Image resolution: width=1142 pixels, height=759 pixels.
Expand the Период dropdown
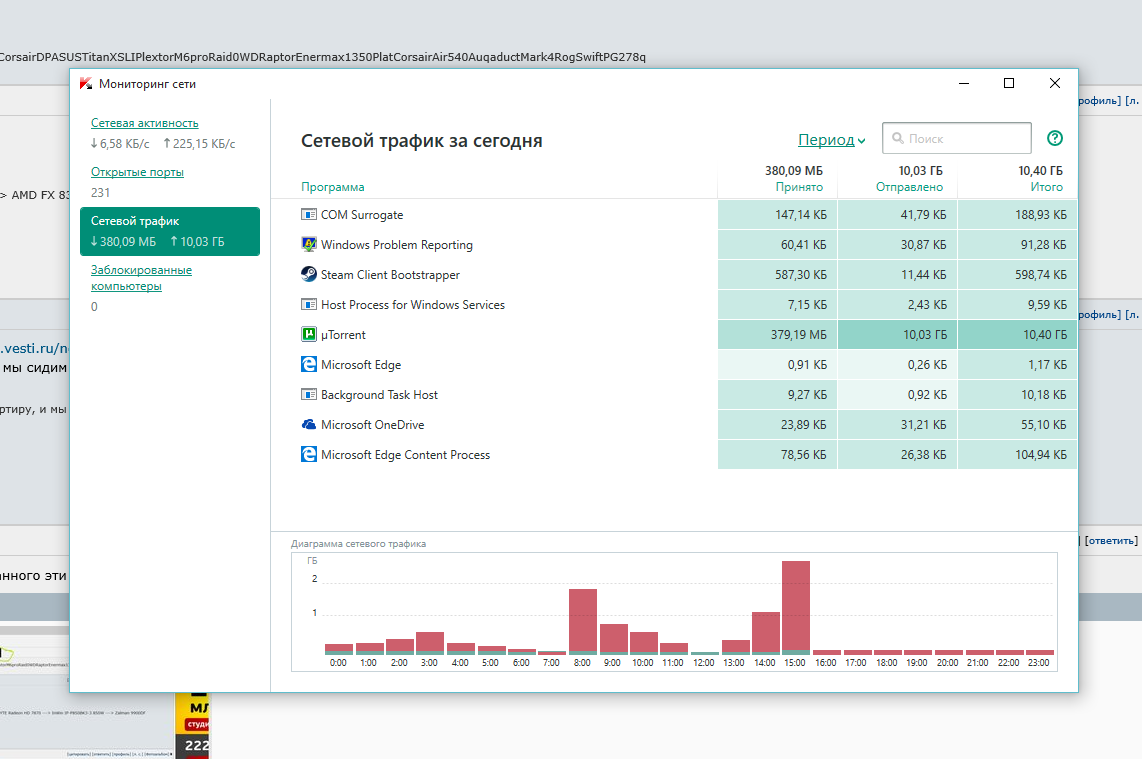(x=831, y=140)
